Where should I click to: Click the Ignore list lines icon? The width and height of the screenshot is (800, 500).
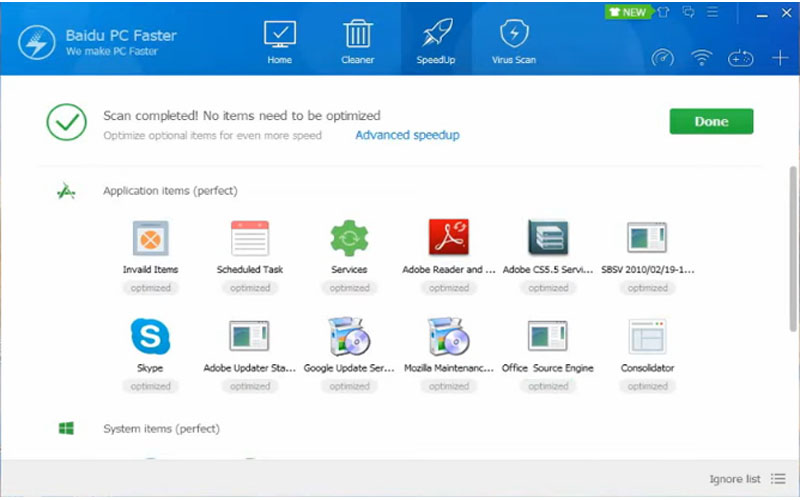(x=779, y=479)
